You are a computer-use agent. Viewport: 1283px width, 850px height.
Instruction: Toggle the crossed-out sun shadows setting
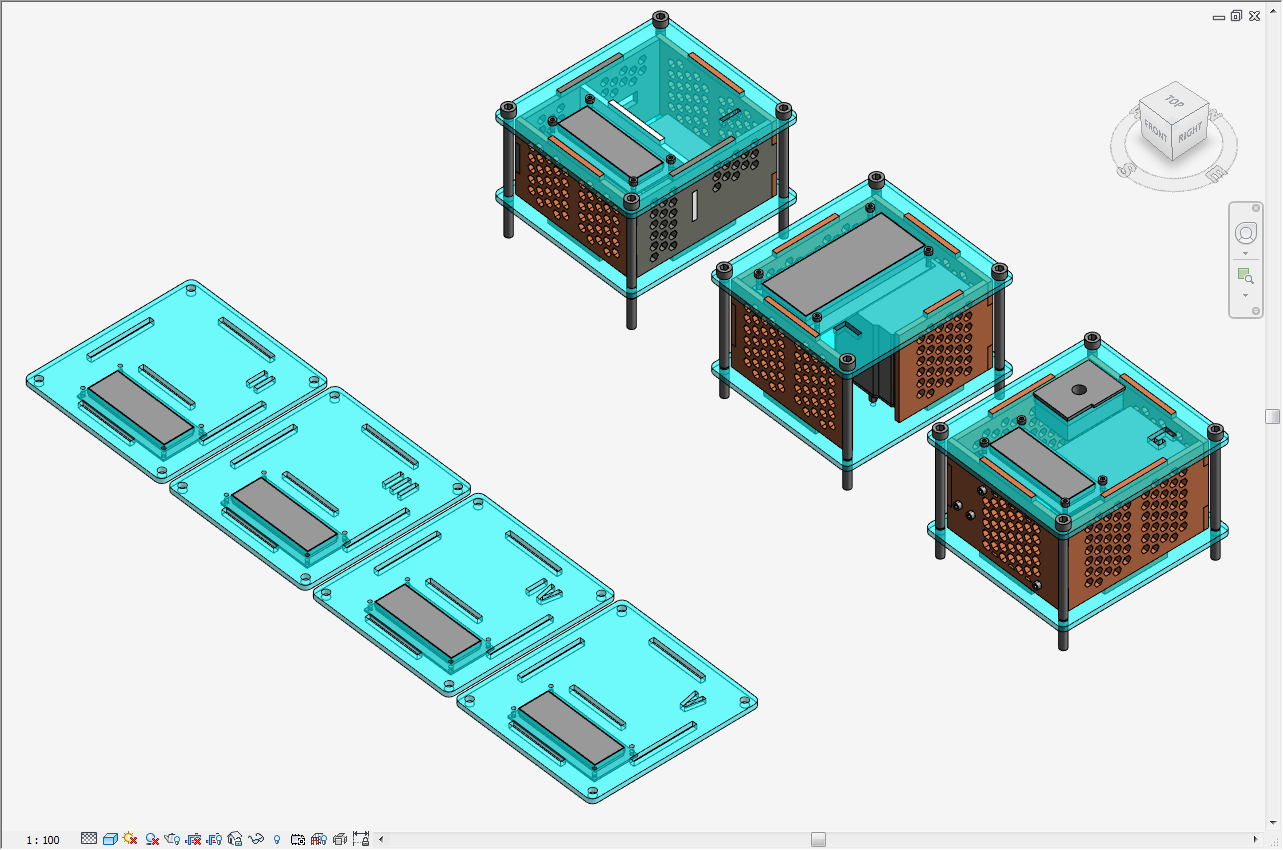point(131,839)
